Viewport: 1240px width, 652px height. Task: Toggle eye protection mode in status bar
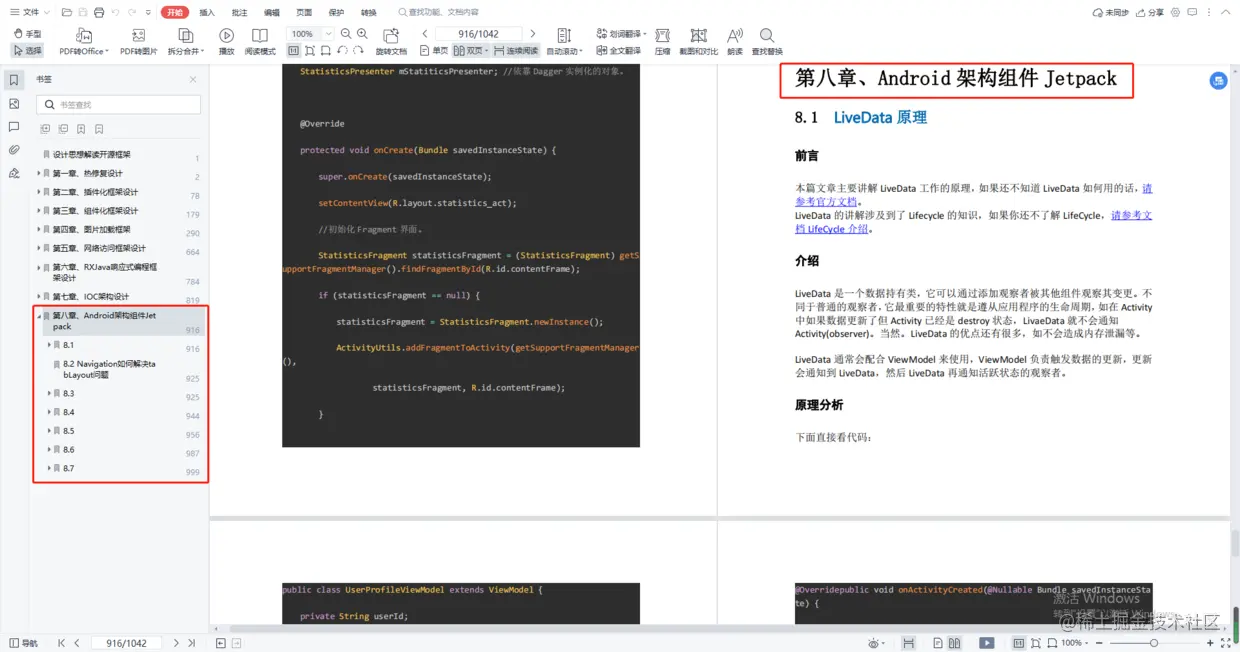click(x=876, y=643)
